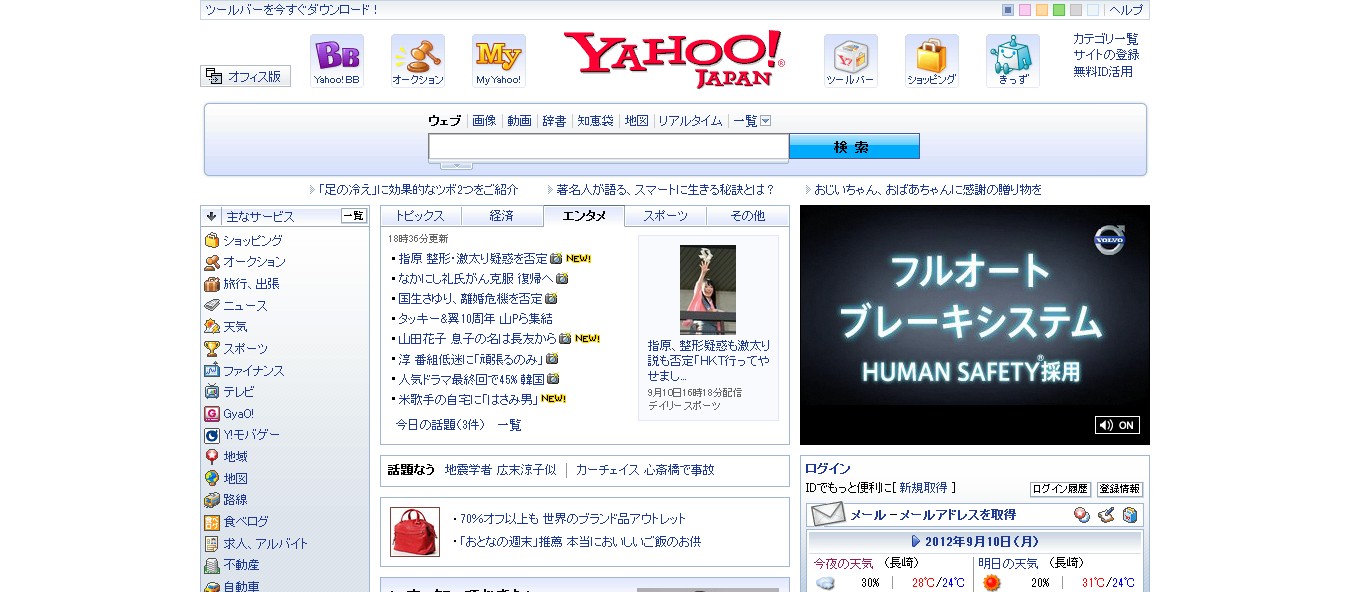Viewport: 1349px width, 592px height.
Task: Switch to the トピックス tab
Action: click(421, 216)
